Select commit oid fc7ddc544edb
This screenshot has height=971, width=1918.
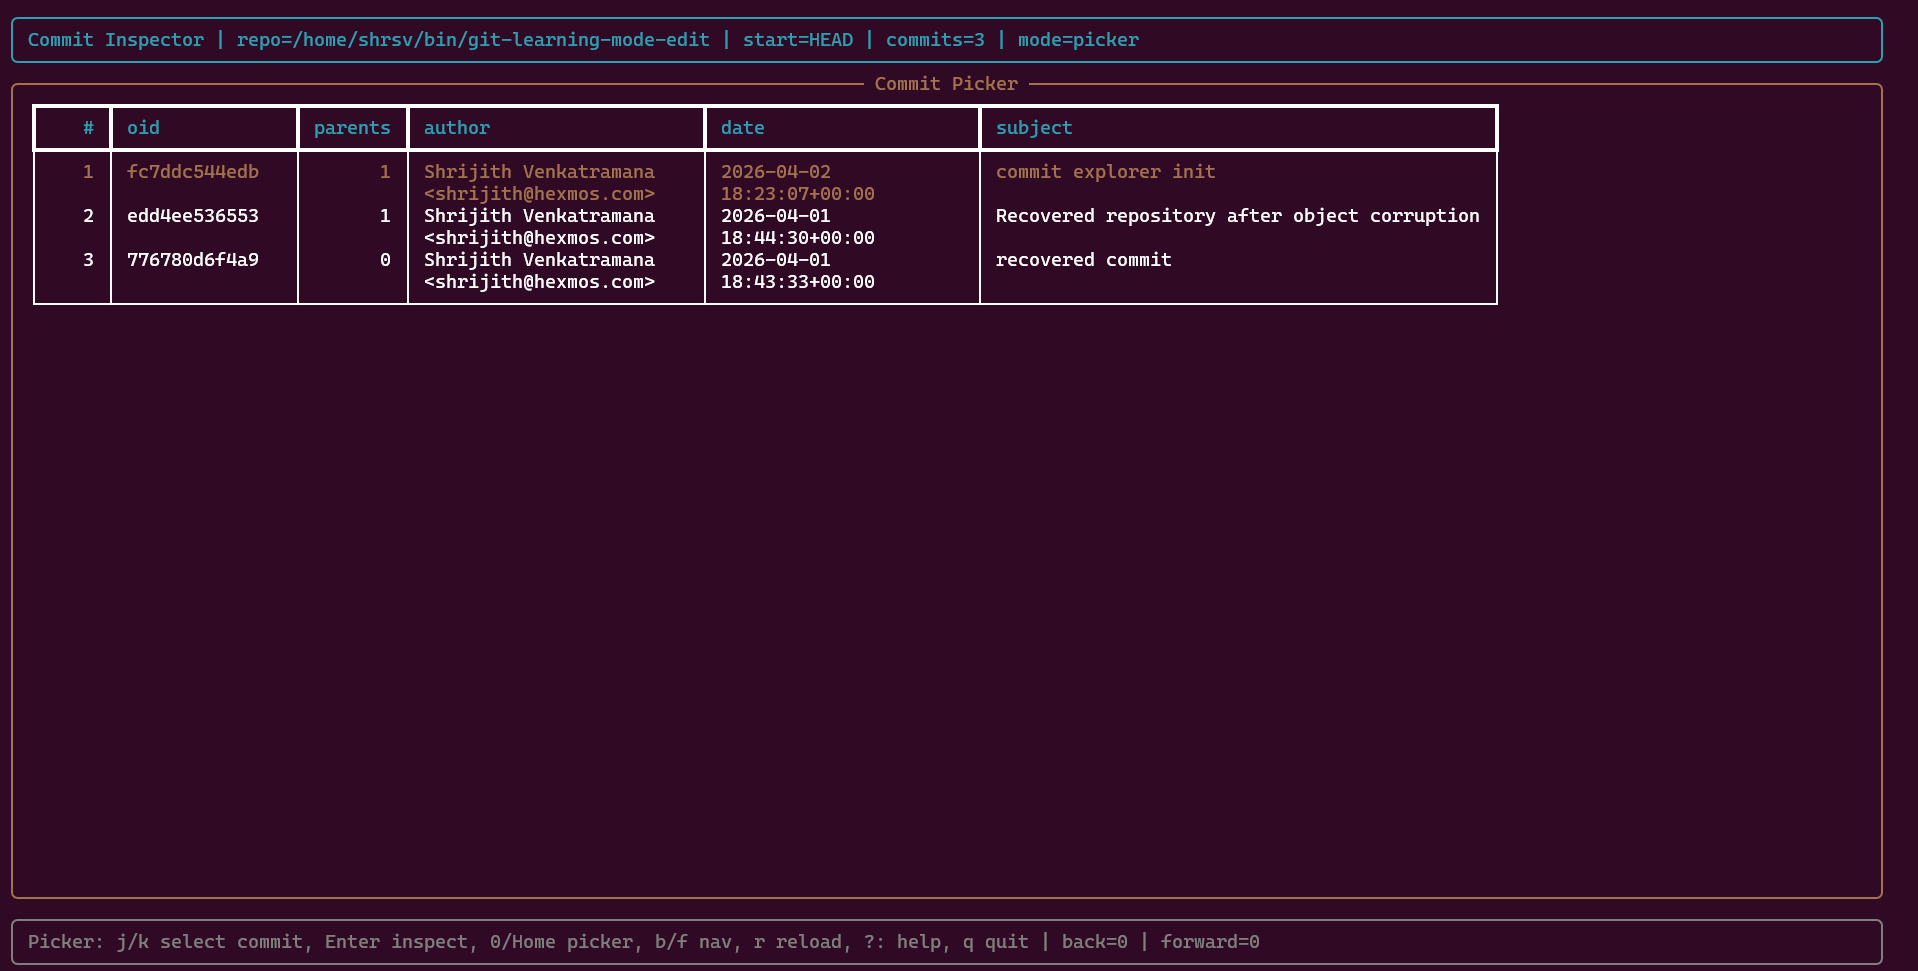tap(193, 172)
